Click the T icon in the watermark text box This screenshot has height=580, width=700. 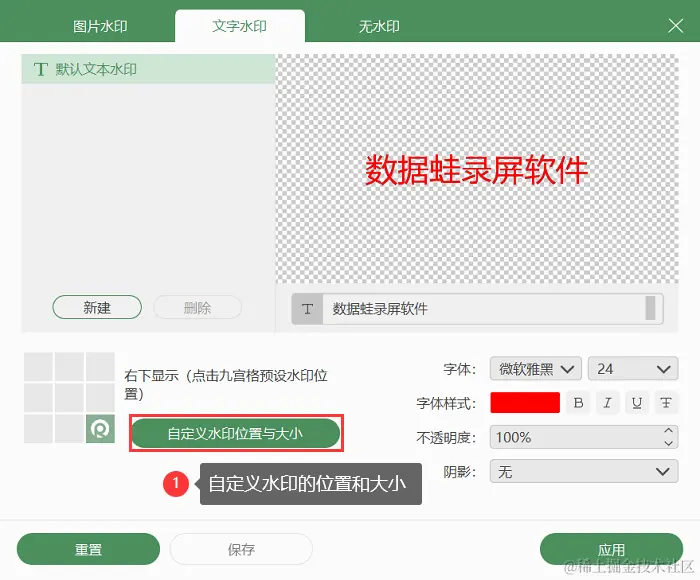pyautogui.click(x=307, y=309)
